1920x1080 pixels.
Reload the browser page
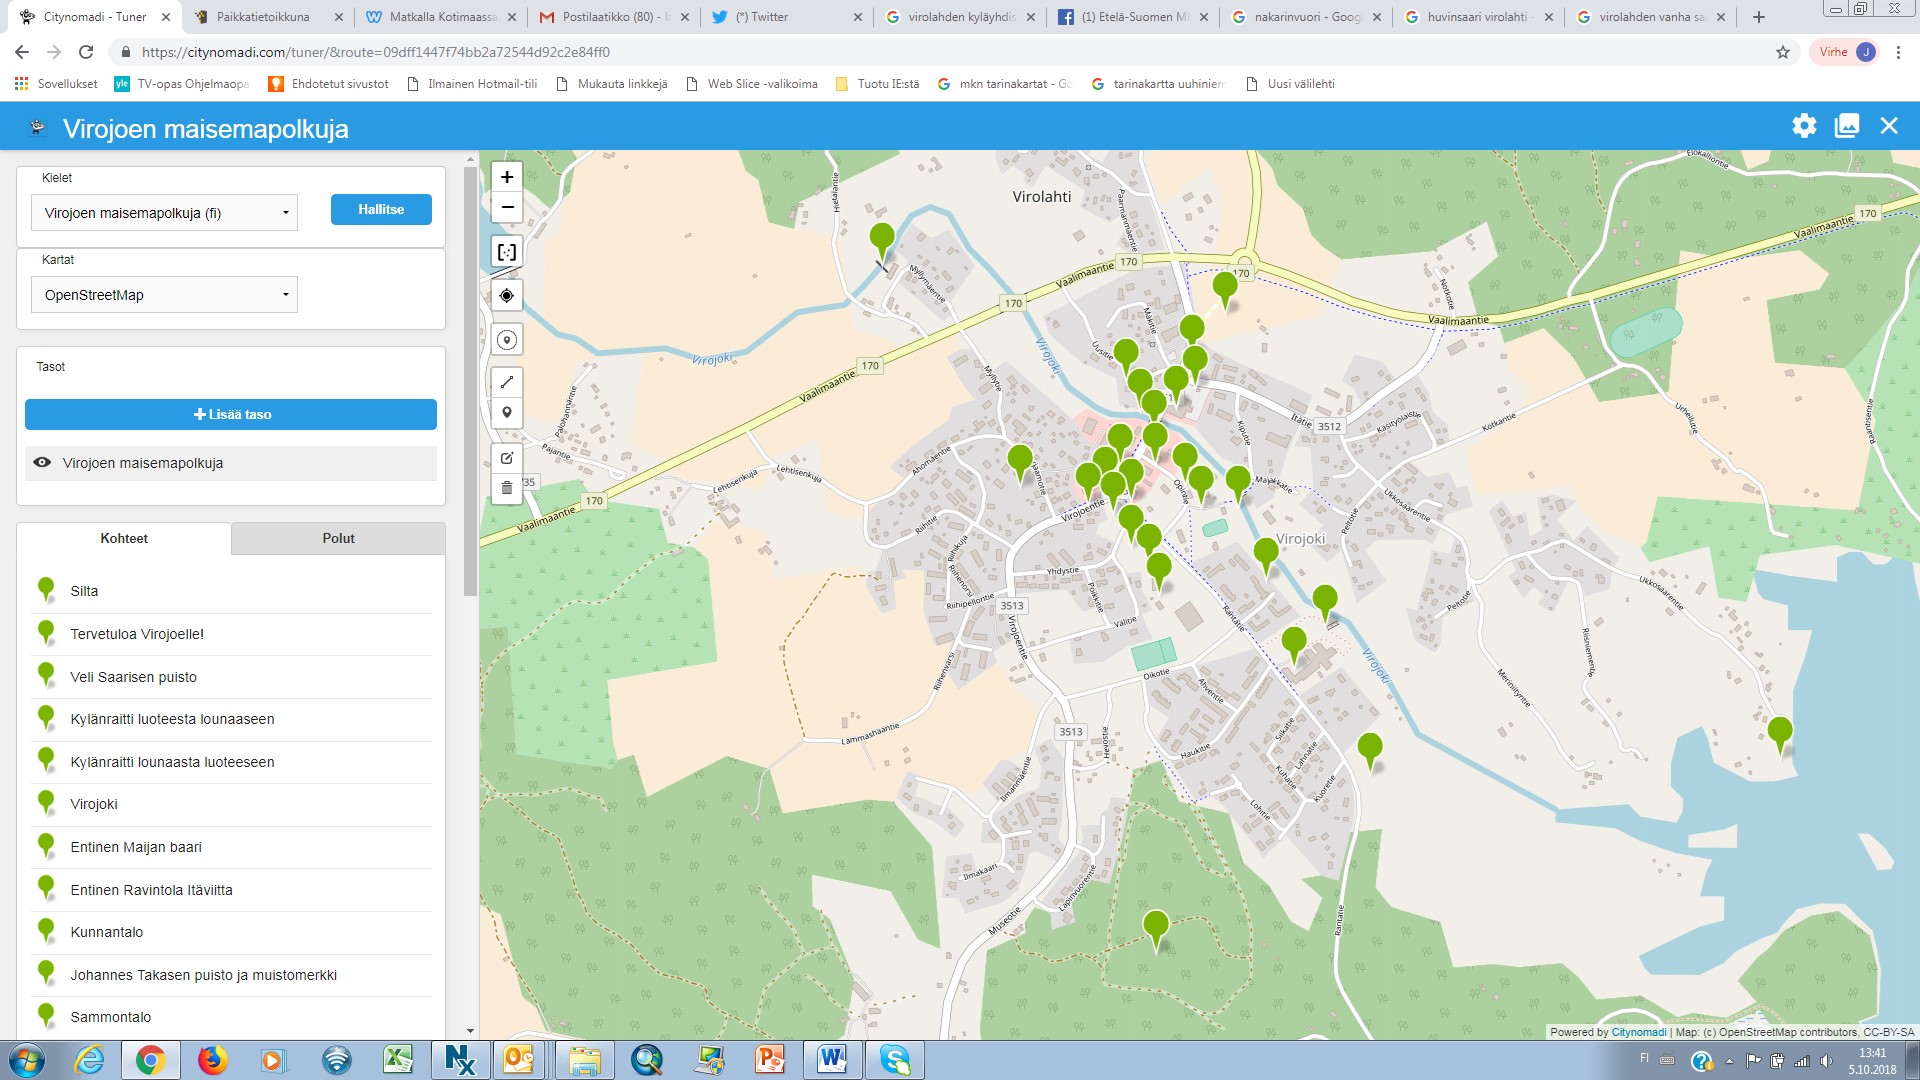pyautogui.click(x=86, y=52)
